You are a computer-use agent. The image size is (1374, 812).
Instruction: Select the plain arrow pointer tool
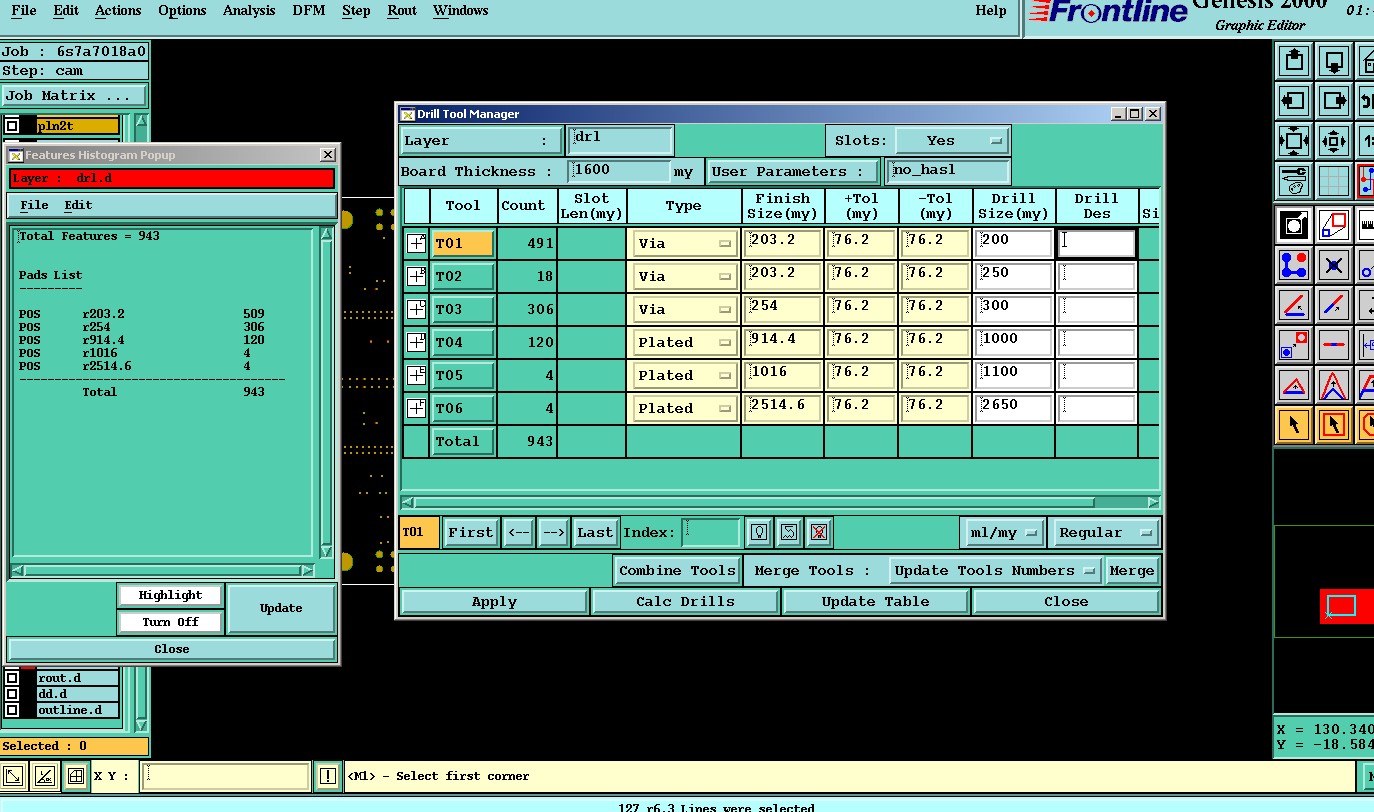(1294, 425)
